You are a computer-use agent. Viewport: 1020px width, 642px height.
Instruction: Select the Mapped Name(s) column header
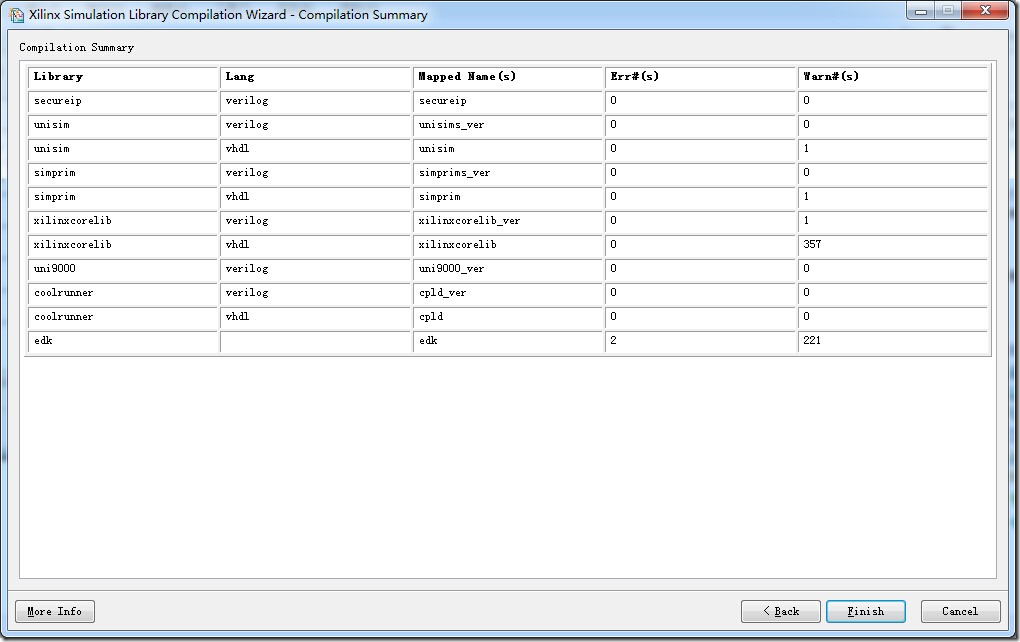[508, 77]
